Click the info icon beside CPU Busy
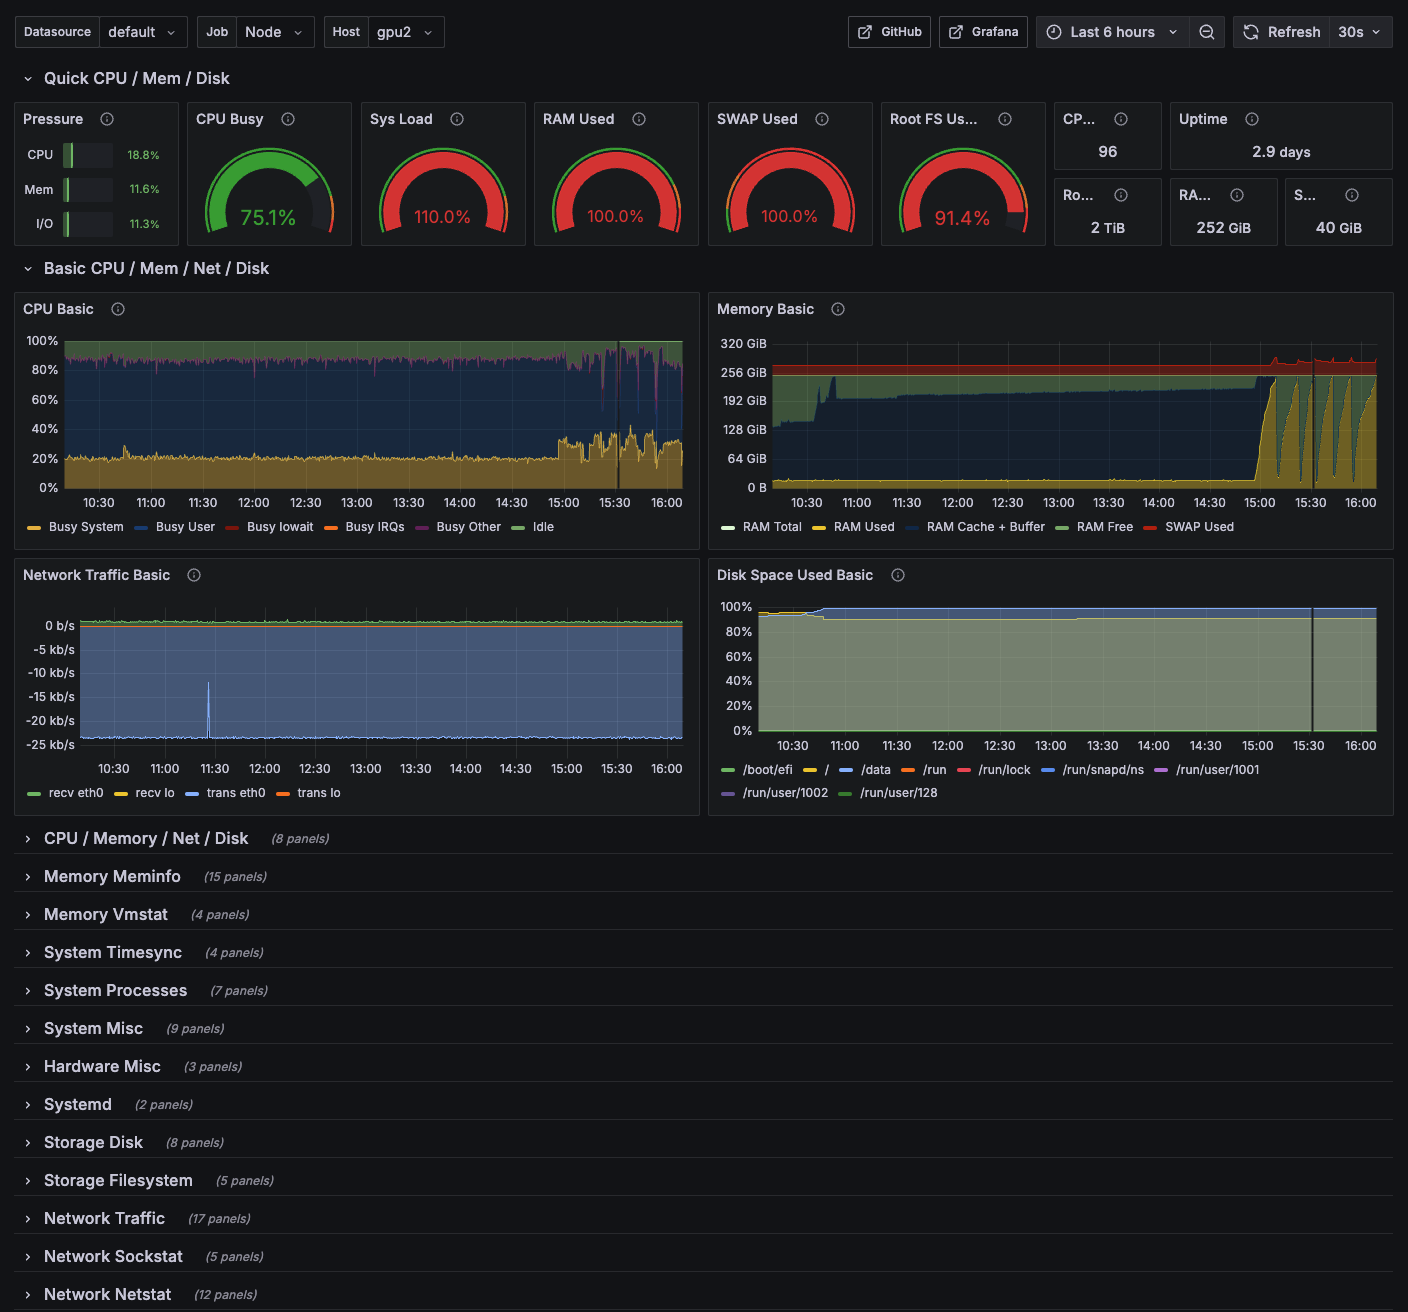This screenshot has height=1312, width=1408. tap(288, 119)
